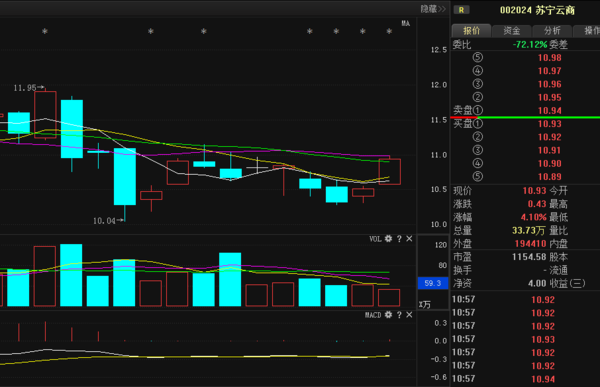Switch to the 分析 tab

click(x=552, y=31)
